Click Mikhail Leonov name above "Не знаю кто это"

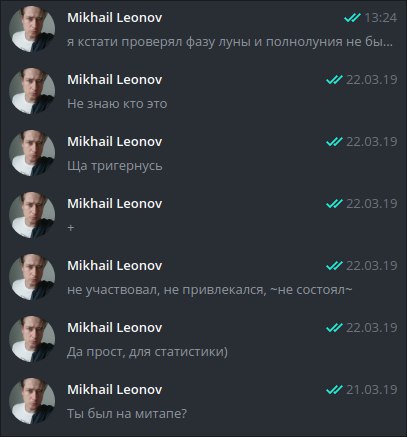115,80
